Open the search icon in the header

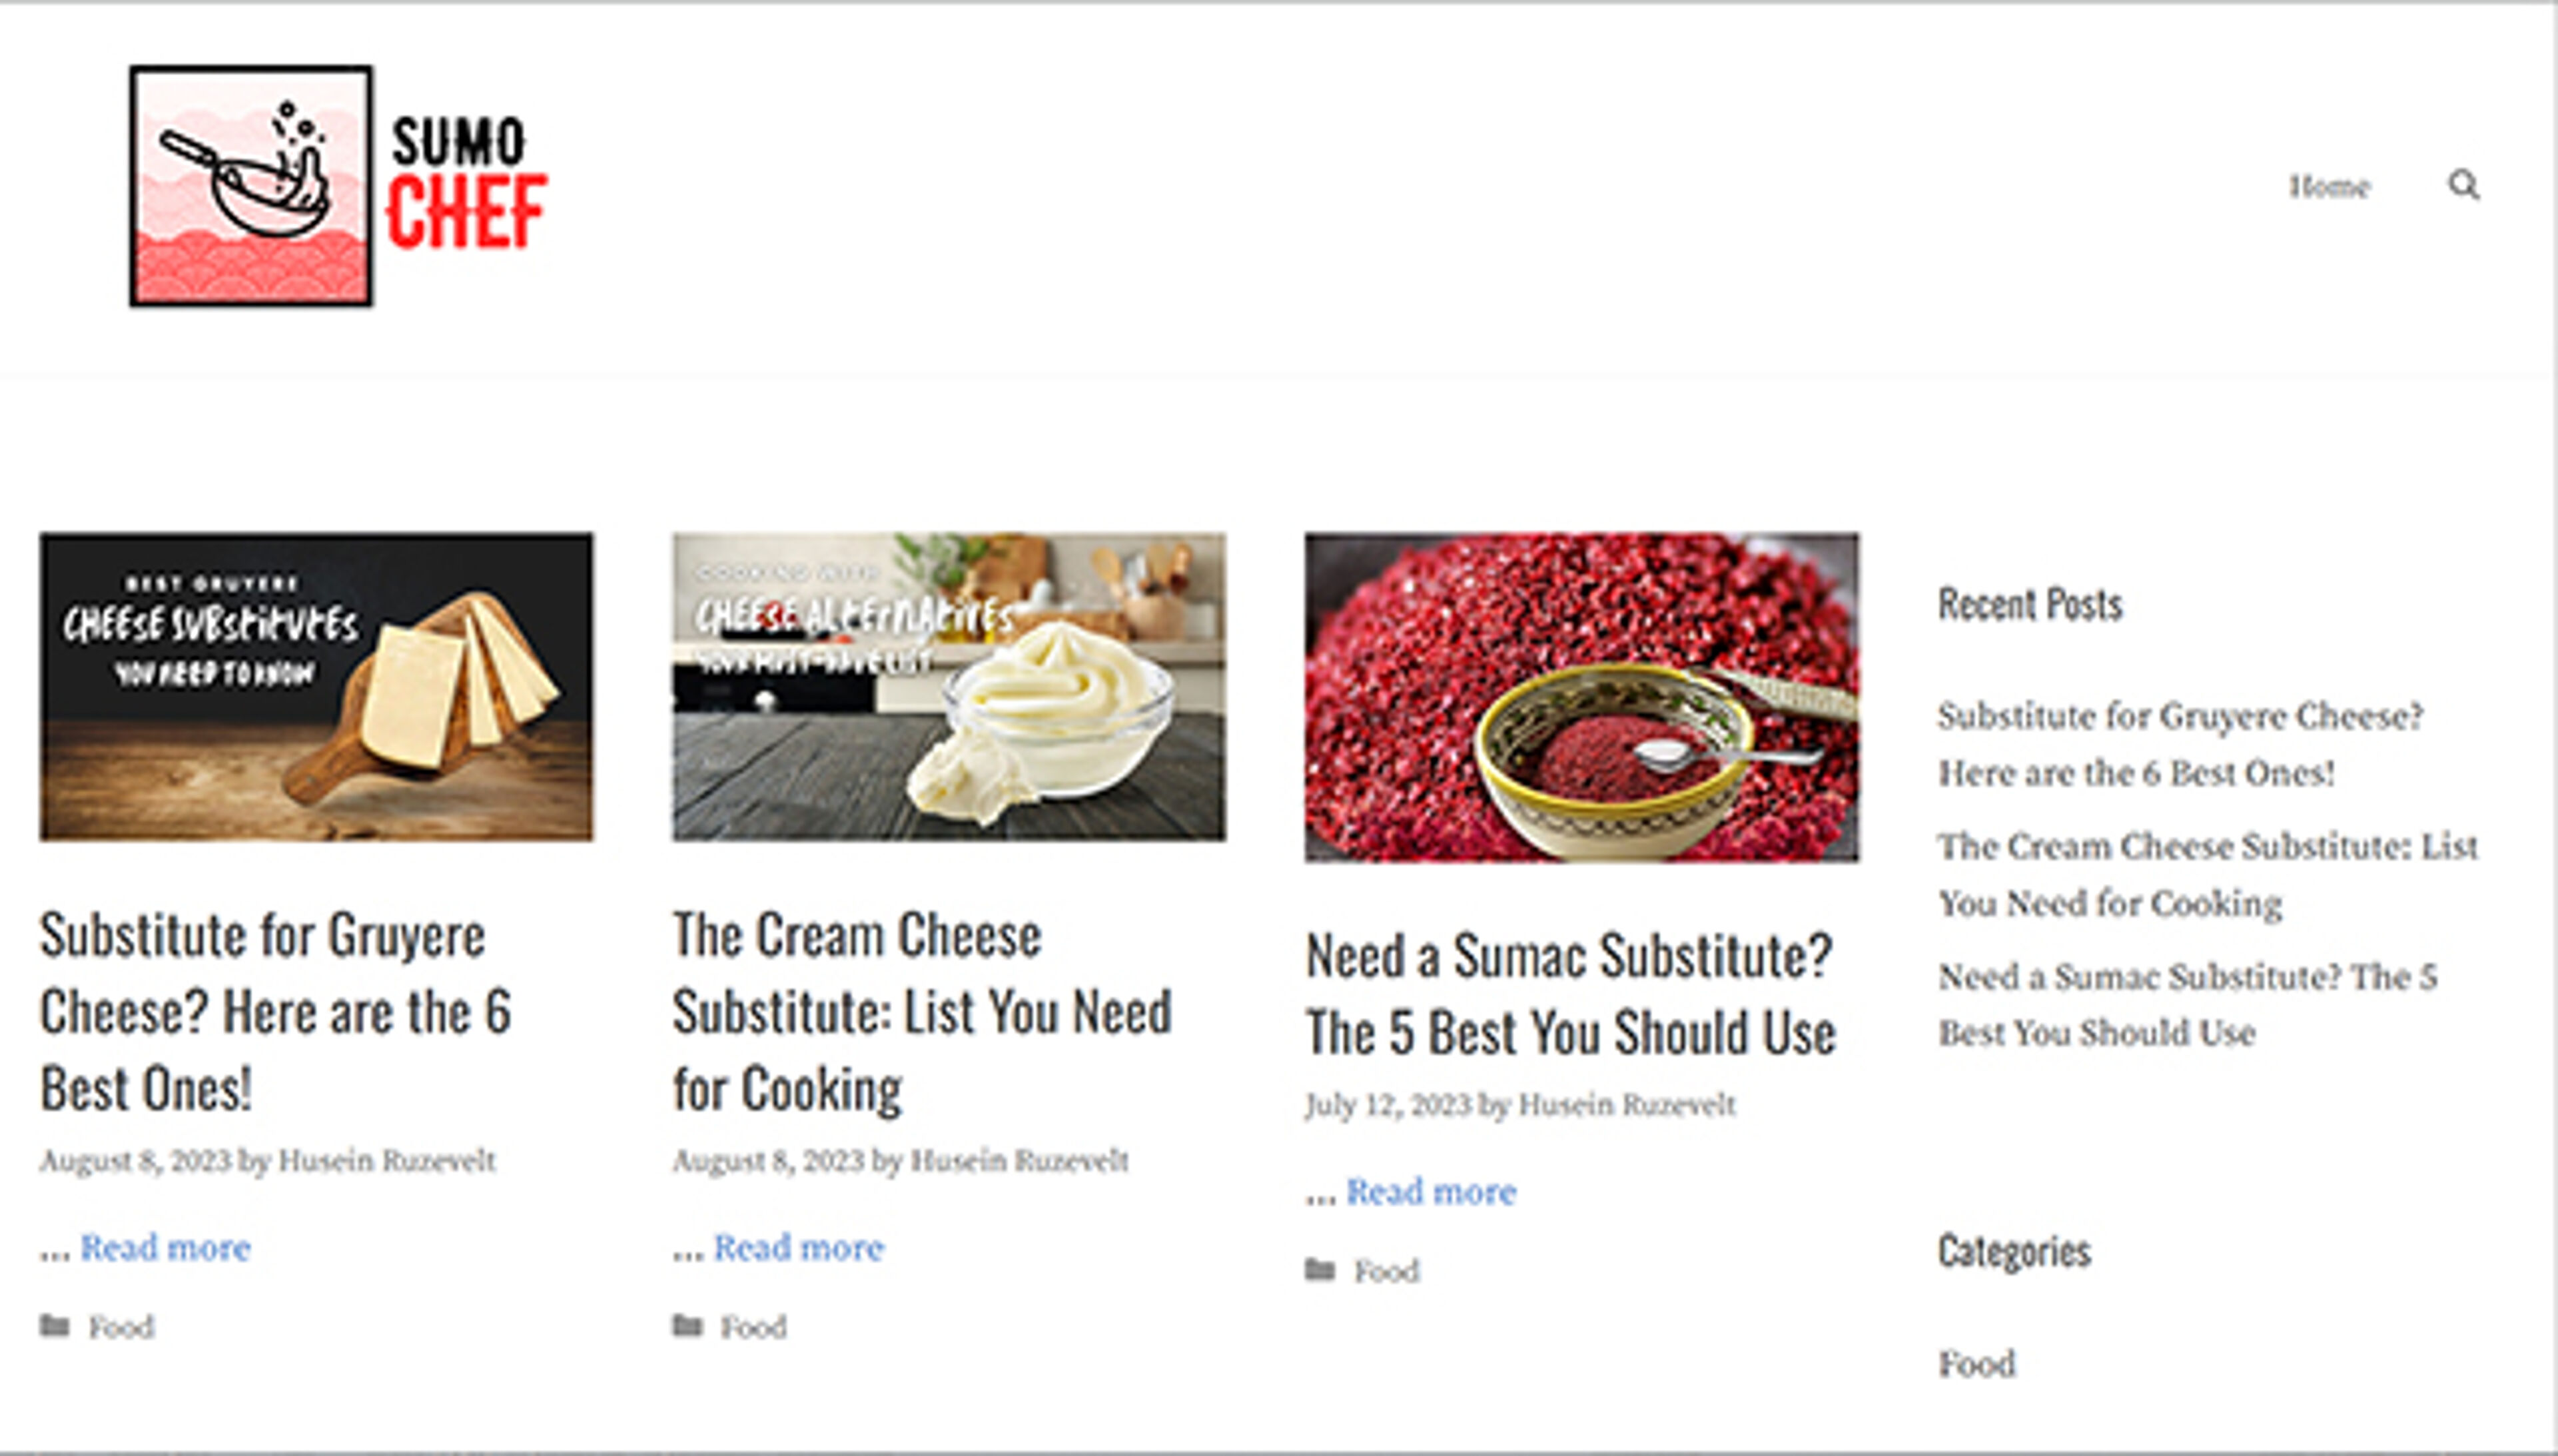pos(2464,187)
